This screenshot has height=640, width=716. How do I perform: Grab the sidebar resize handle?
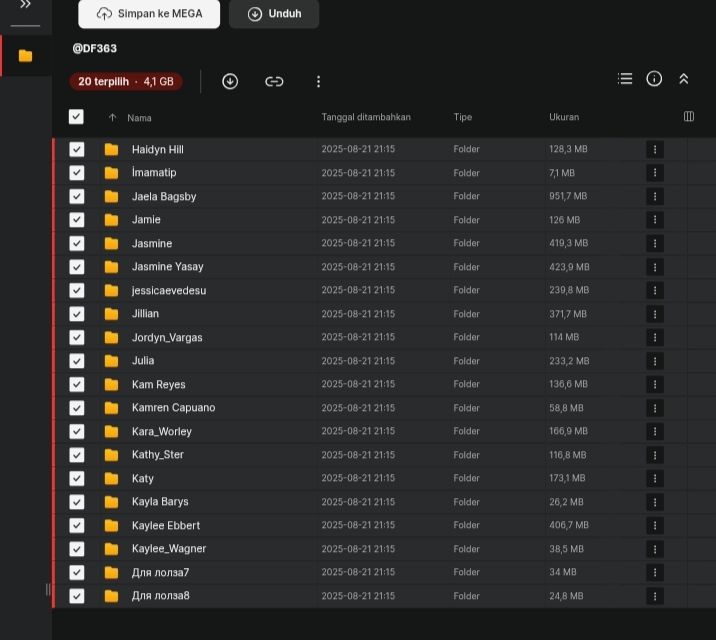click(48, 589)
